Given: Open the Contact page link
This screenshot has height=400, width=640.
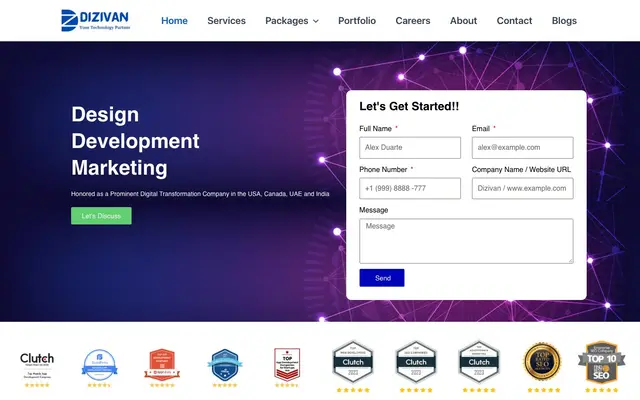Looking at the screenshot, I should (x=514, y=21).
